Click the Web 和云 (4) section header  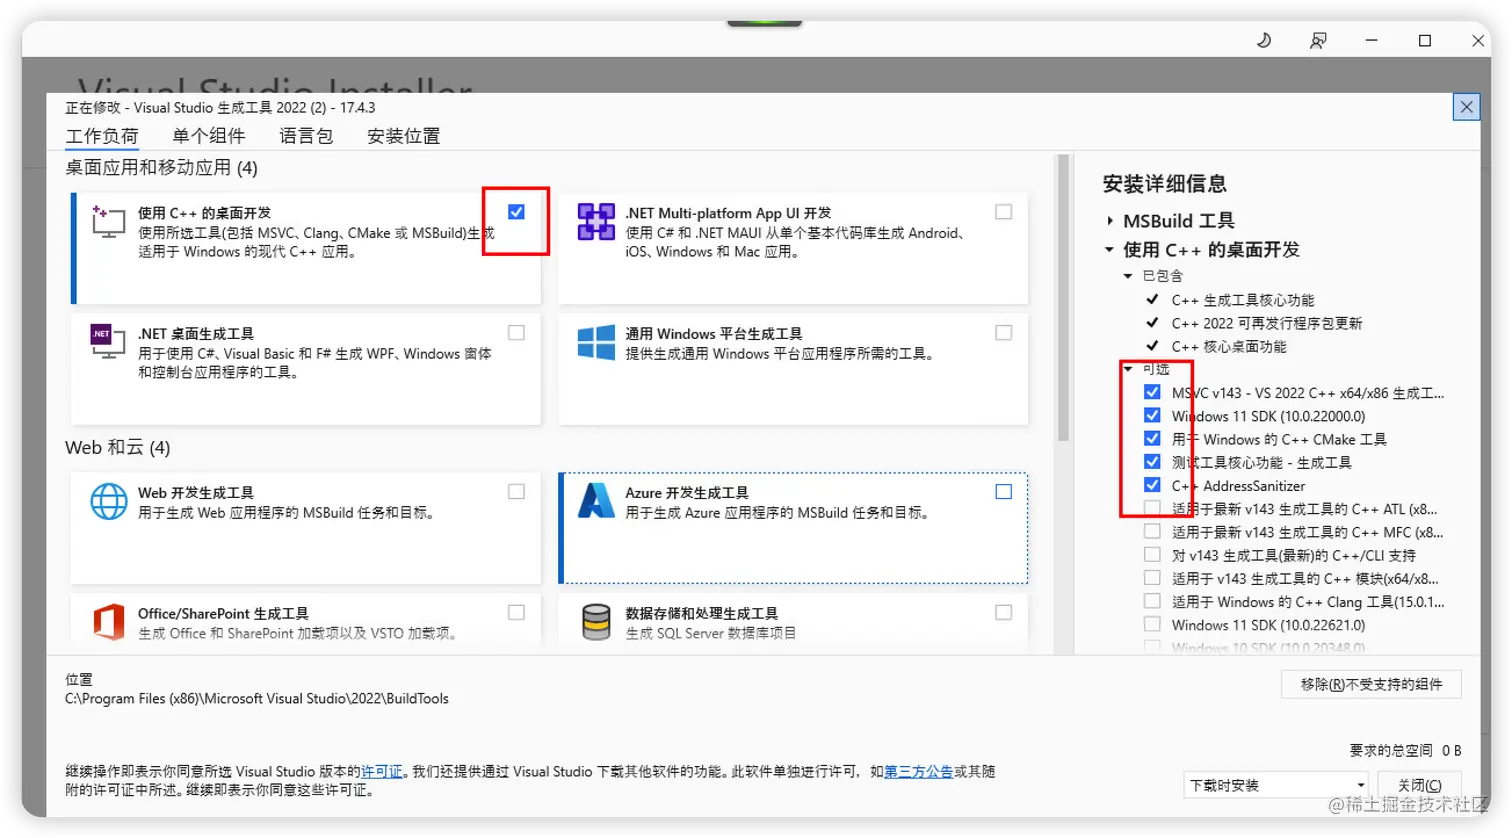point(118,447)
